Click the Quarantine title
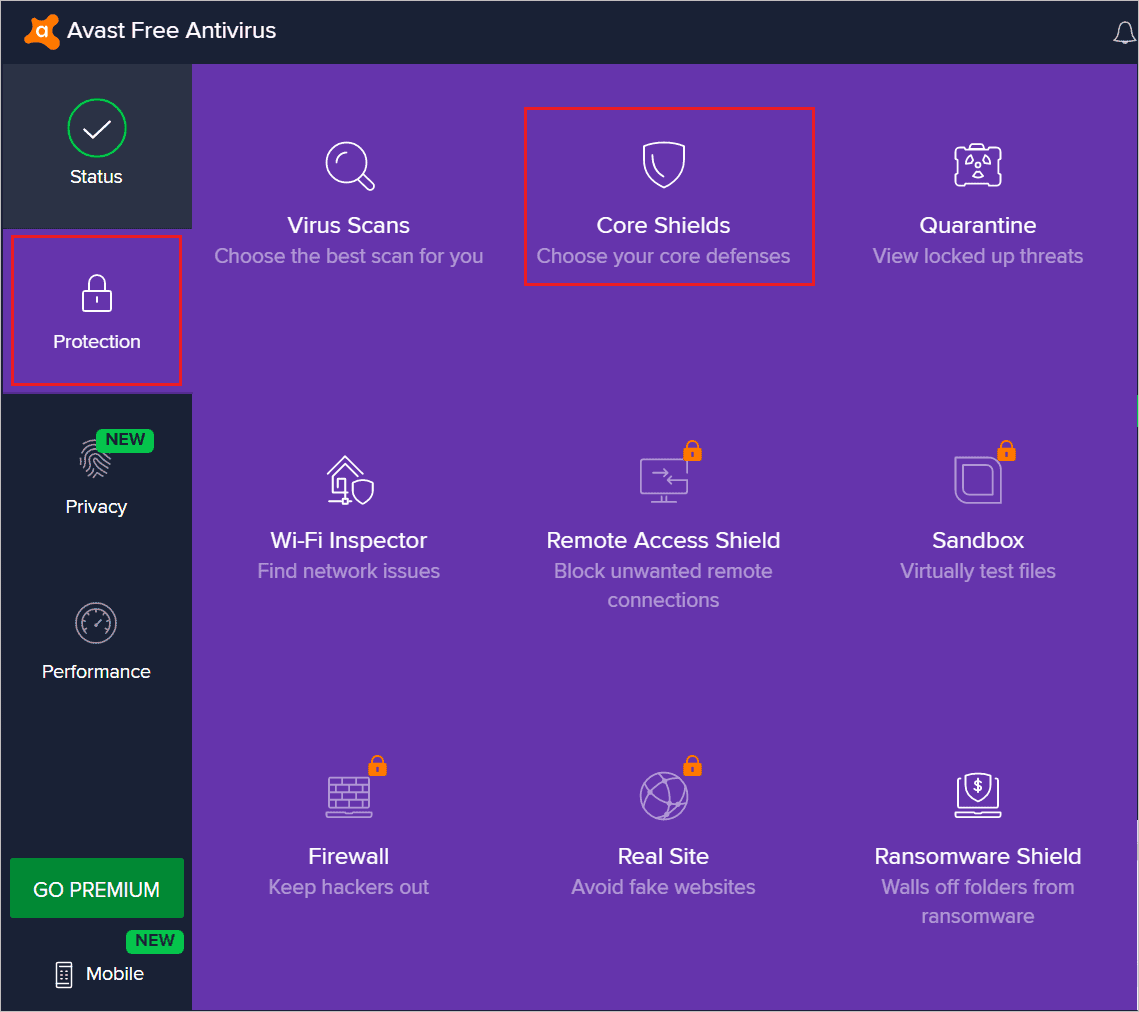 pyautogui.click(x=978, y=225)
